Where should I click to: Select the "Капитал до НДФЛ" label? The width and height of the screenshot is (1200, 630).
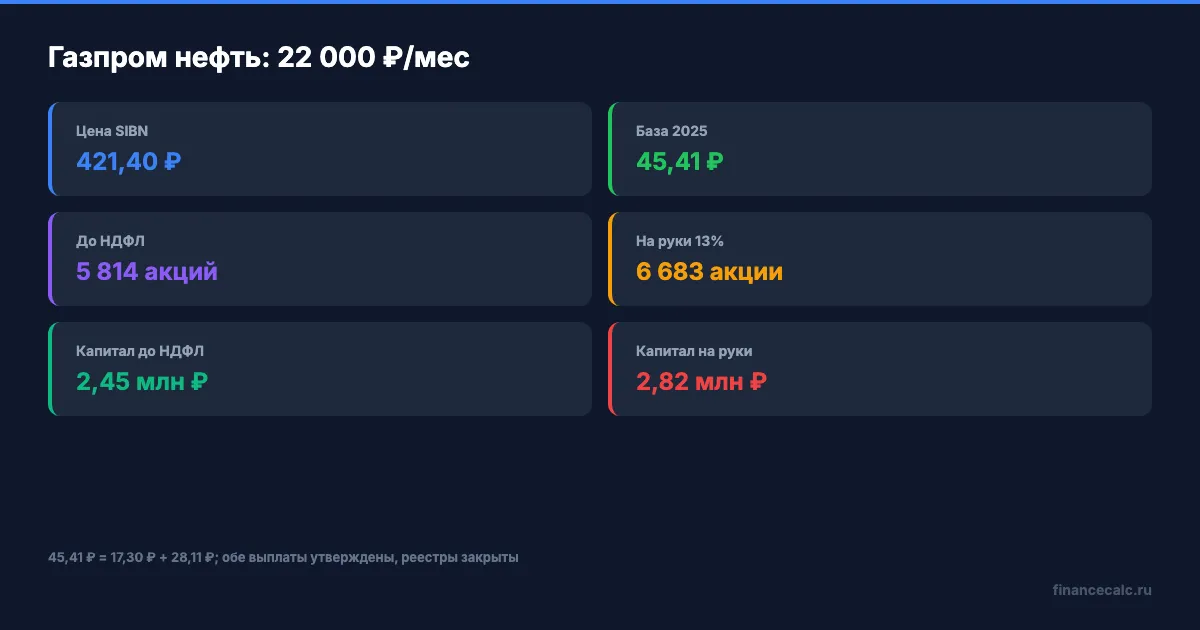click(x=140, y=351)
